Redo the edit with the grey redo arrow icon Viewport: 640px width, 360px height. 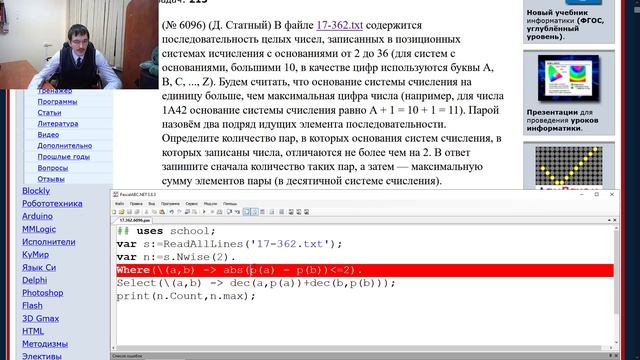[x=179, y=212]
